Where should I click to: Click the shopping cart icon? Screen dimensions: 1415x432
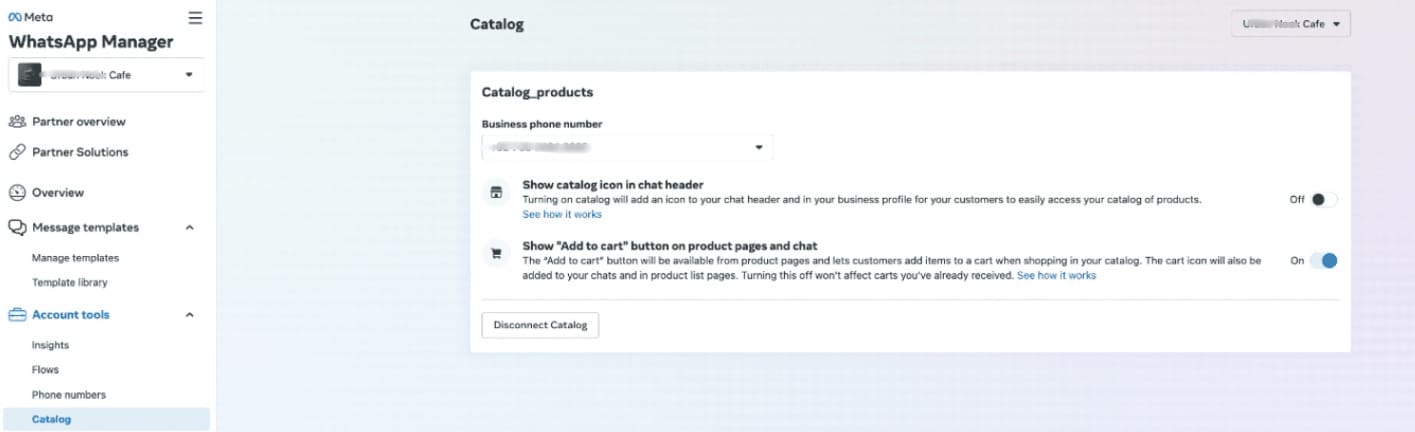tap(495, 254)
